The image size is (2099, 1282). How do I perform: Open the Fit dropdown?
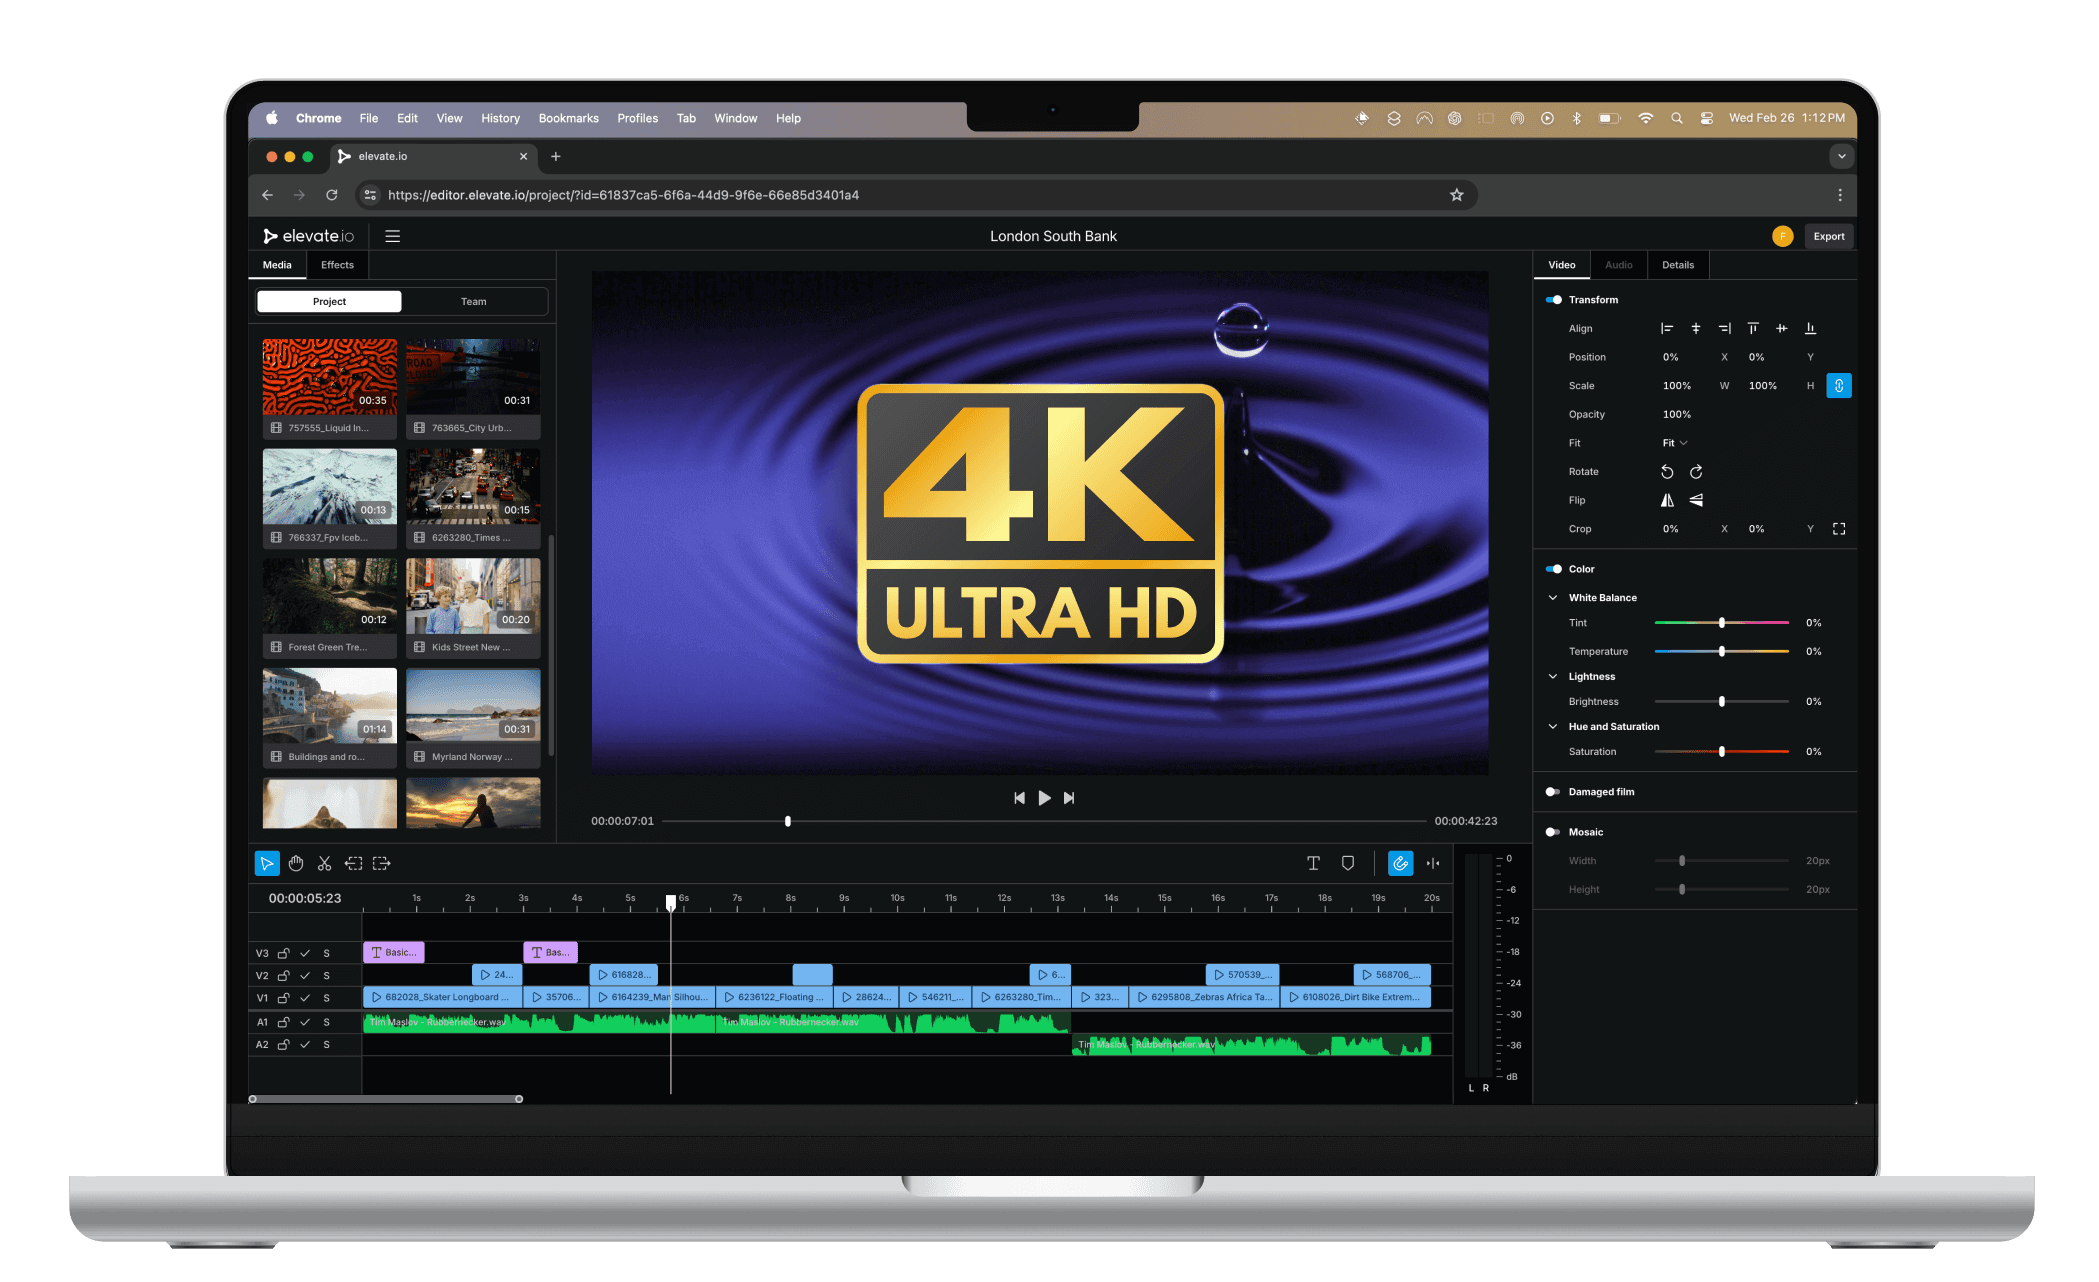1675,443
